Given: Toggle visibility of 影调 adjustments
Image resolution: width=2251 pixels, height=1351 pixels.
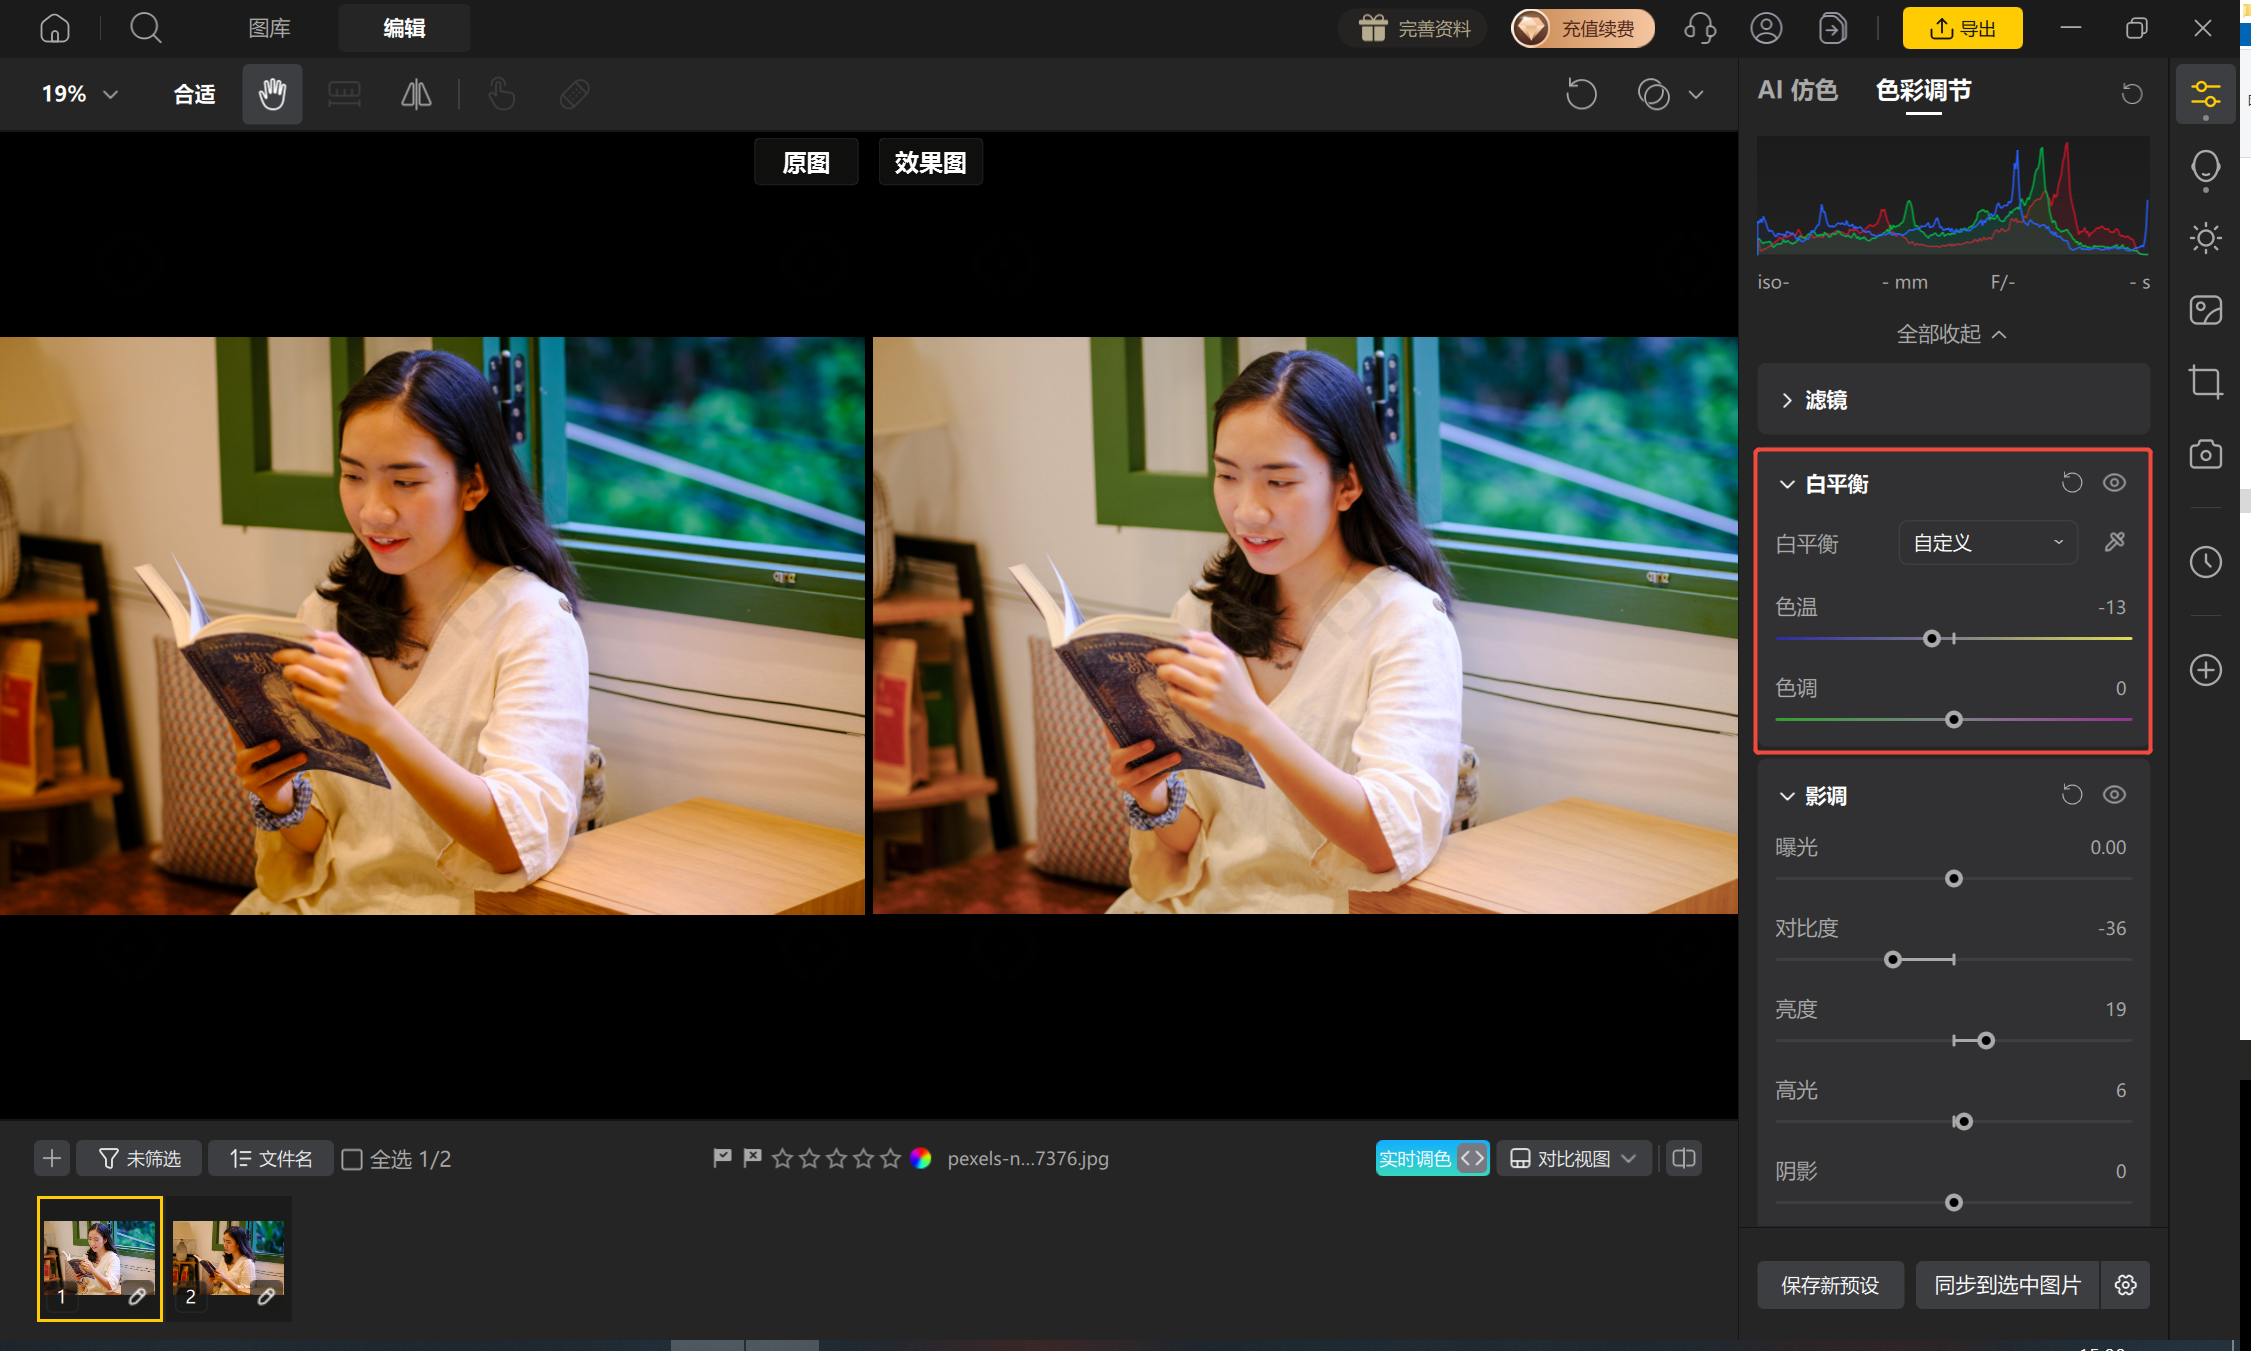Looking at the screenshot, I should tap(2114, 795).
